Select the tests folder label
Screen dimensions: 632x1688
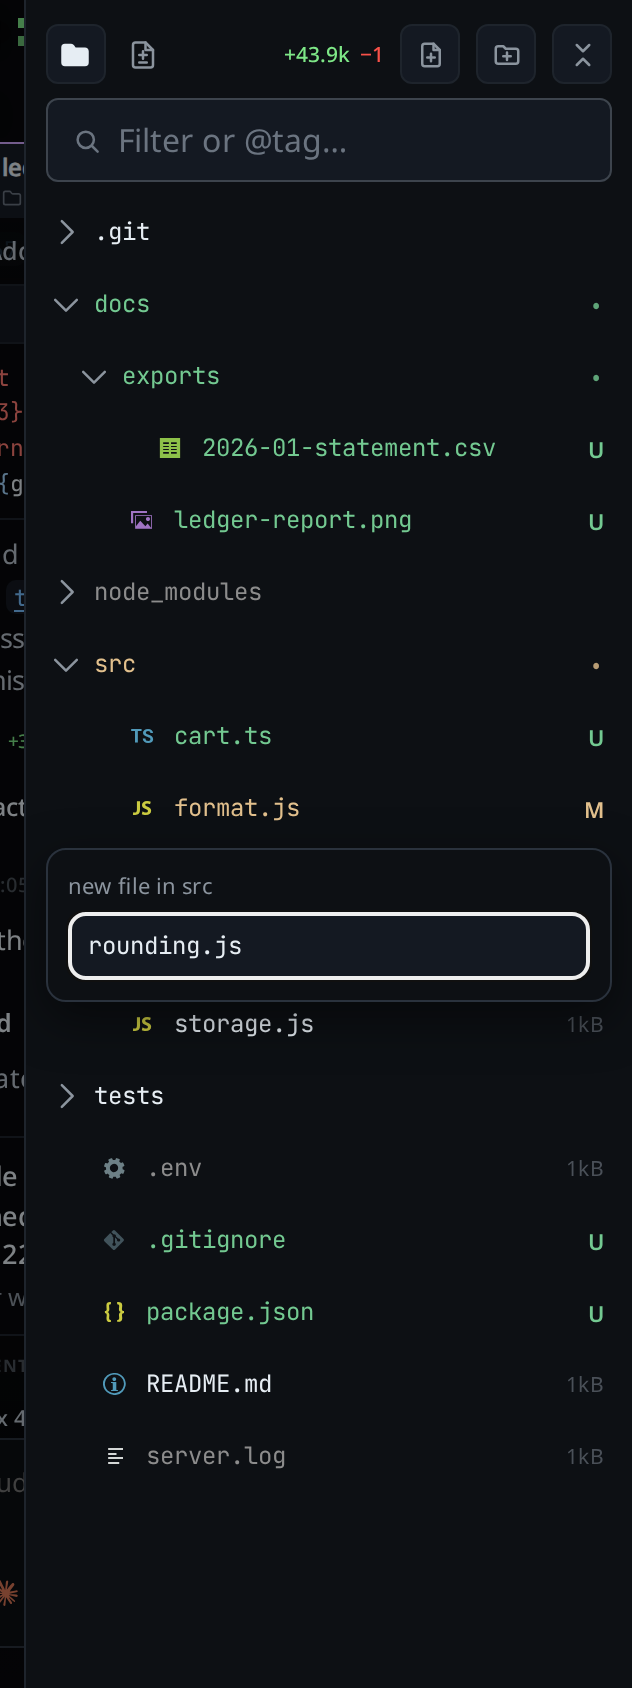pyautogui.click(x=129, y=1096)
